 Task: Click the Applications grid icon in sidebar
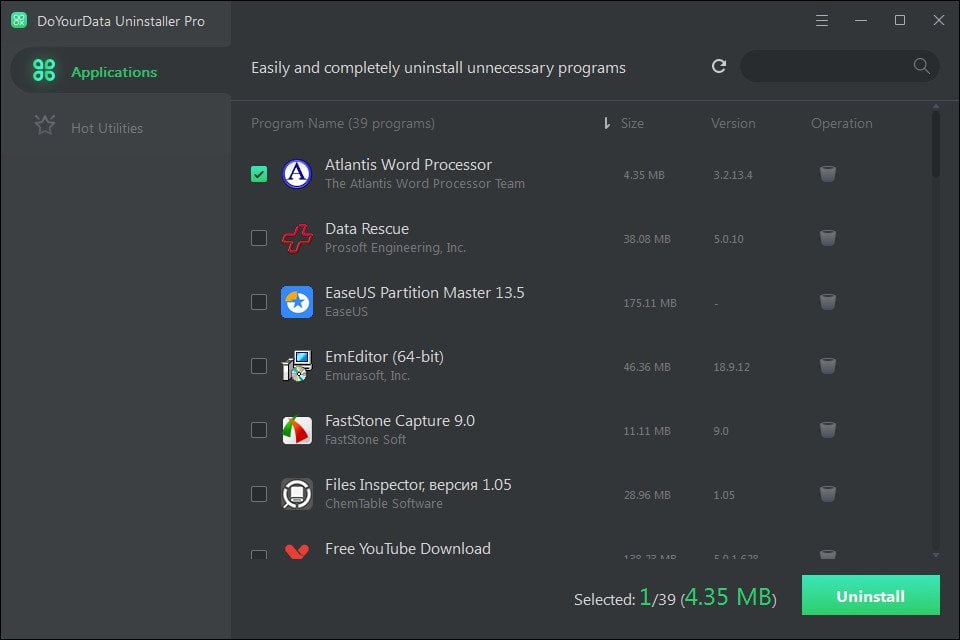(x=43, y=71)
